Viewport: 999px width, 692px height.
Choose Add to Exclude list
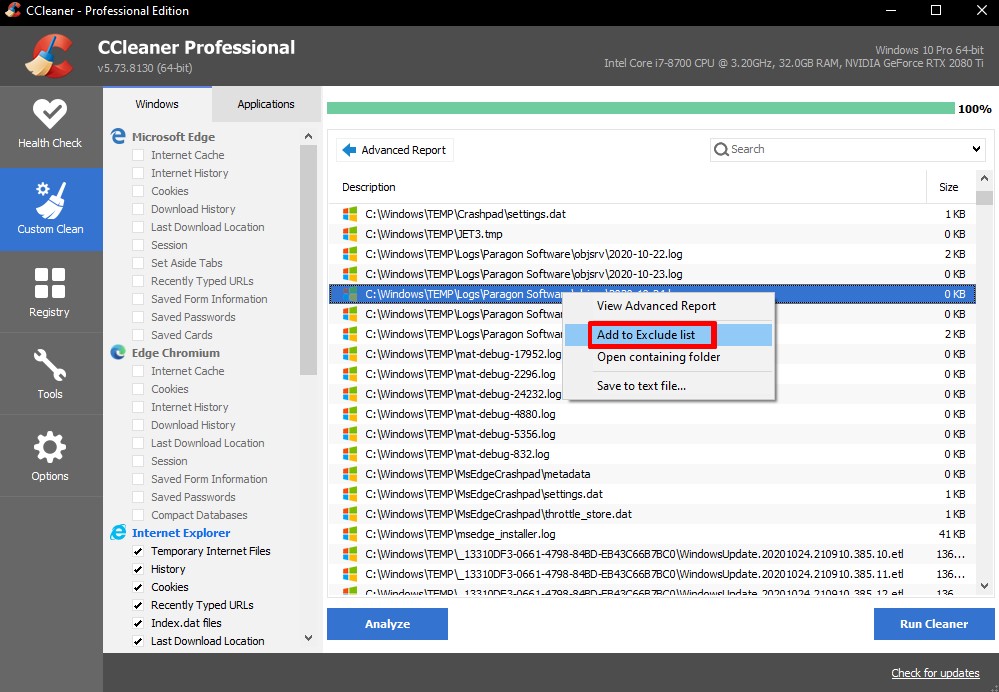668,335
